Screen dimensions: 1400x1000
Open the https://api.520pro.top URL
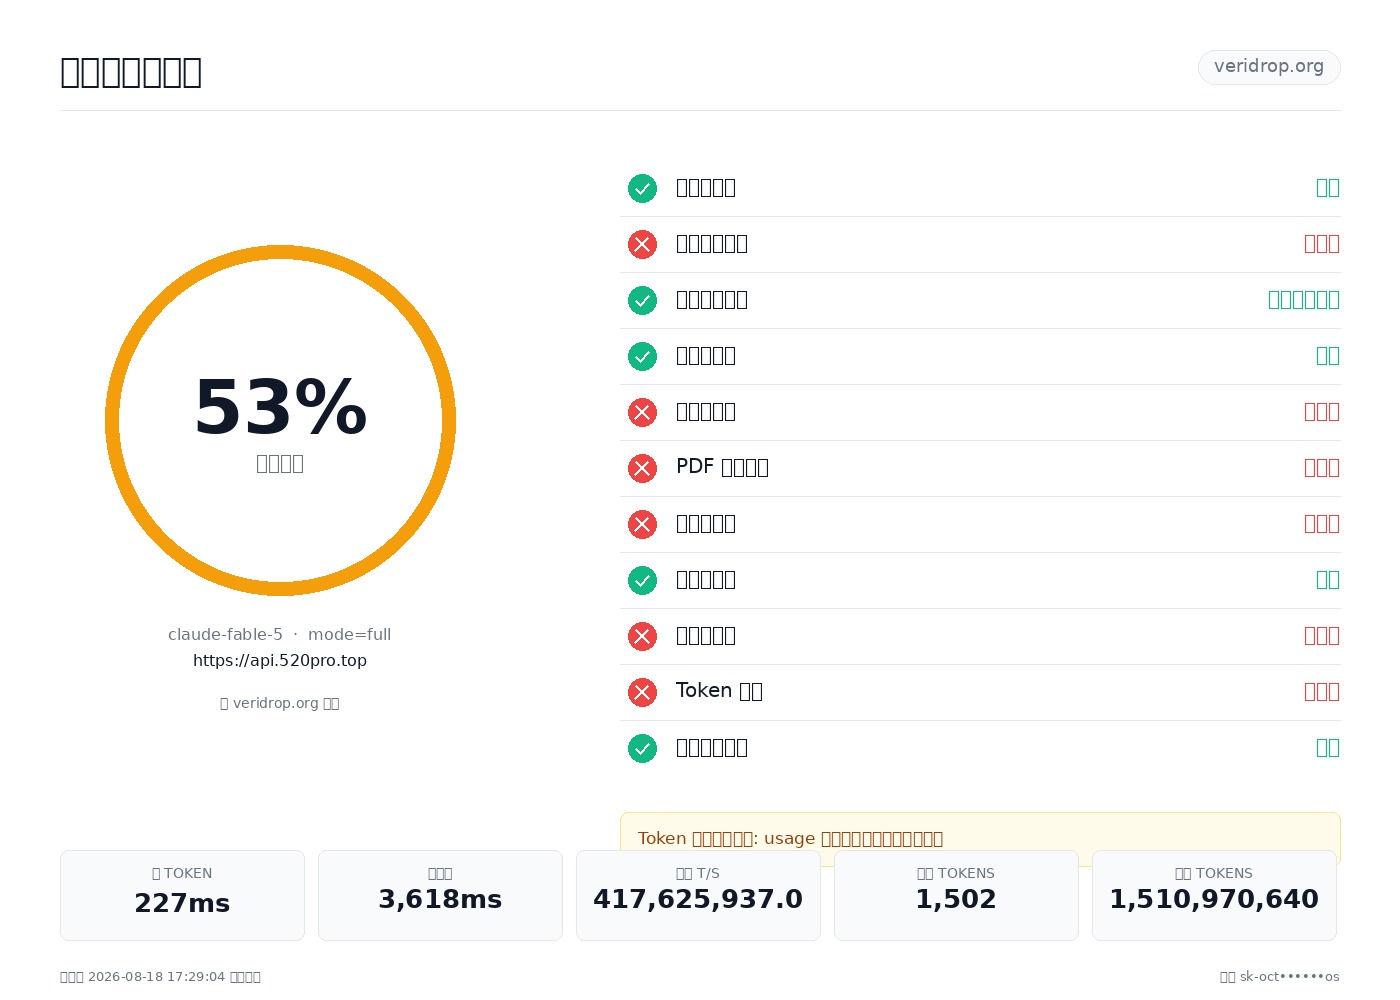point(280,660)
